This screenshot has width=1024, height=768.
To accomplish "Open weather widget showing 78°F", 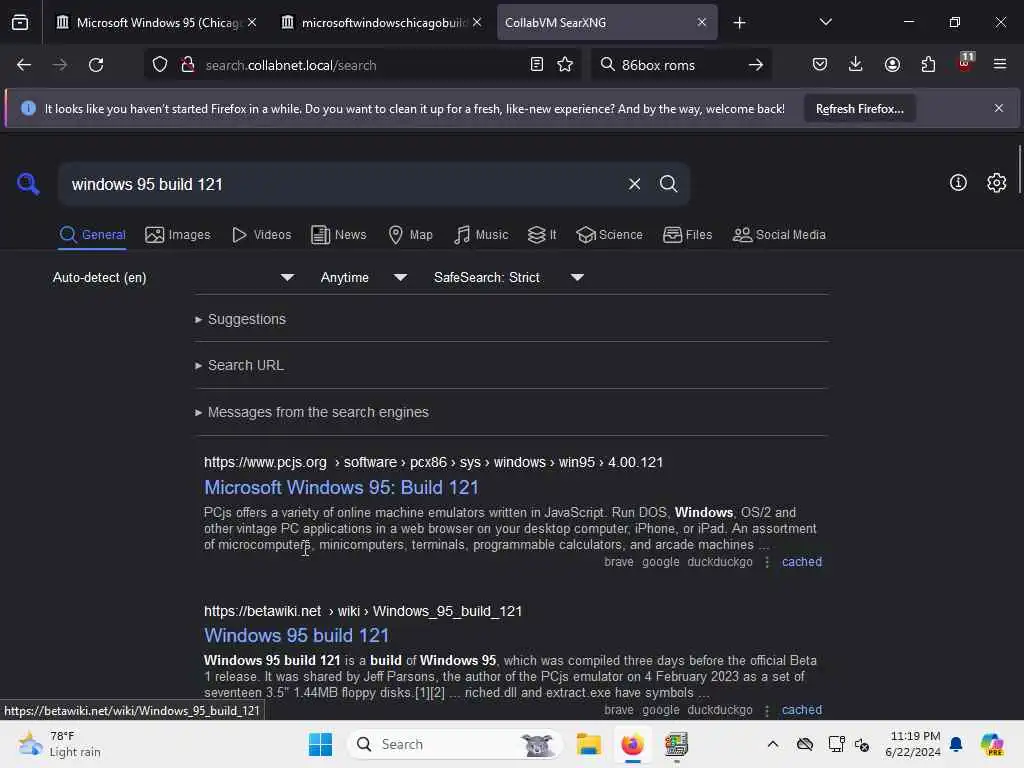I will click(x=59, y=744).
